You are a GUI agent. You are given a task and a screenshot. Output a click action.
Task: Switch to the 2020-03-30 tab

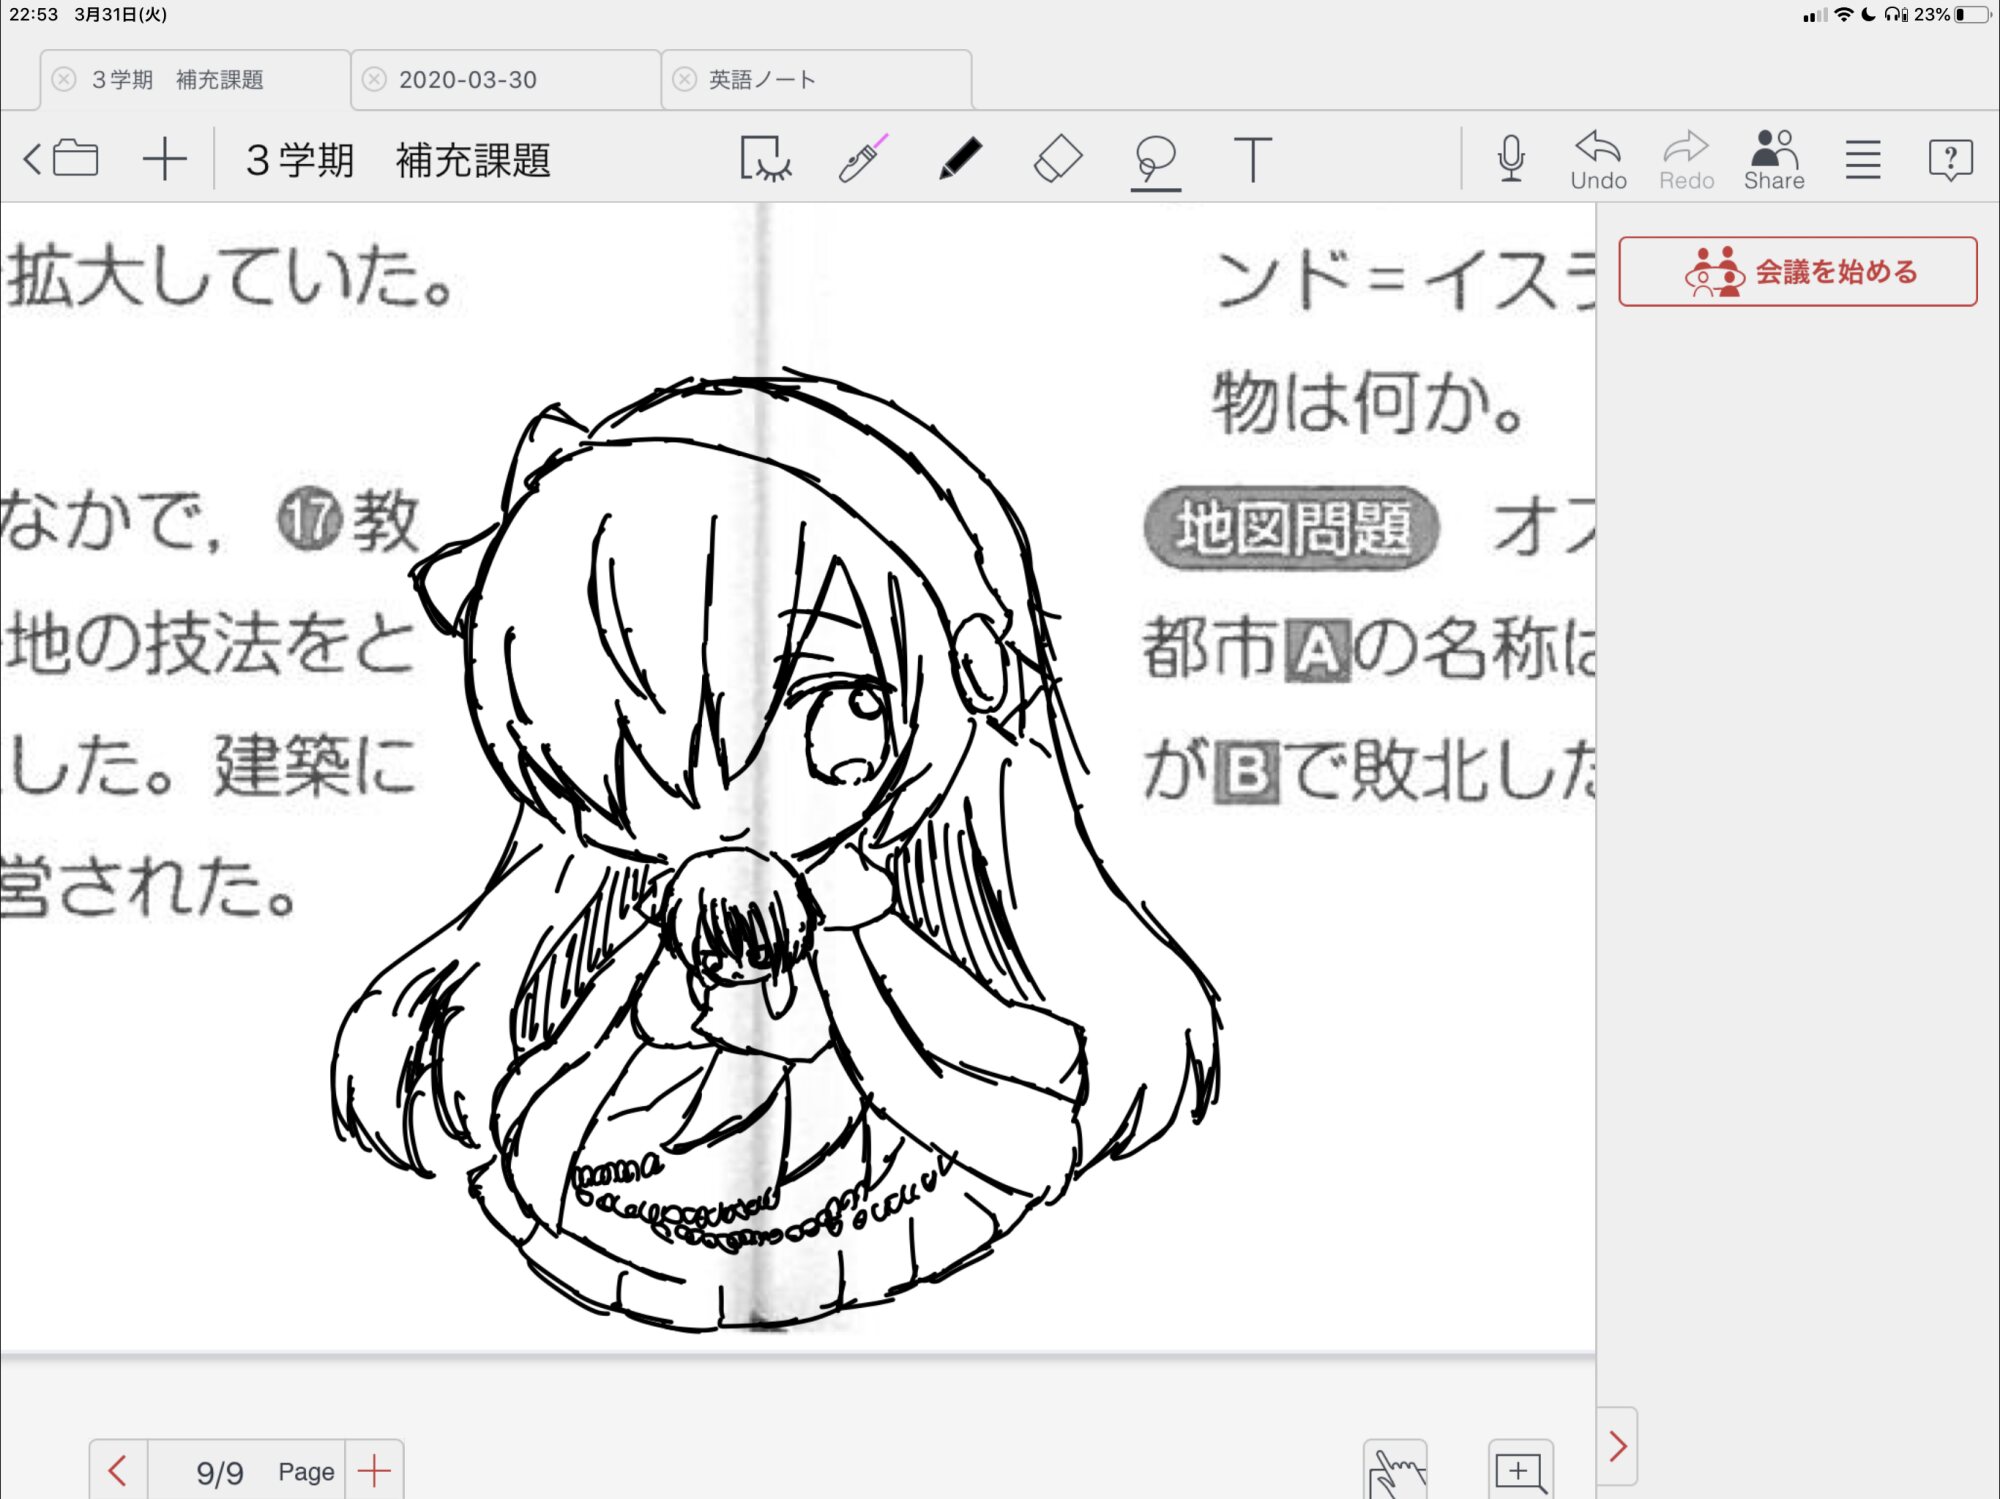[468, 80]
